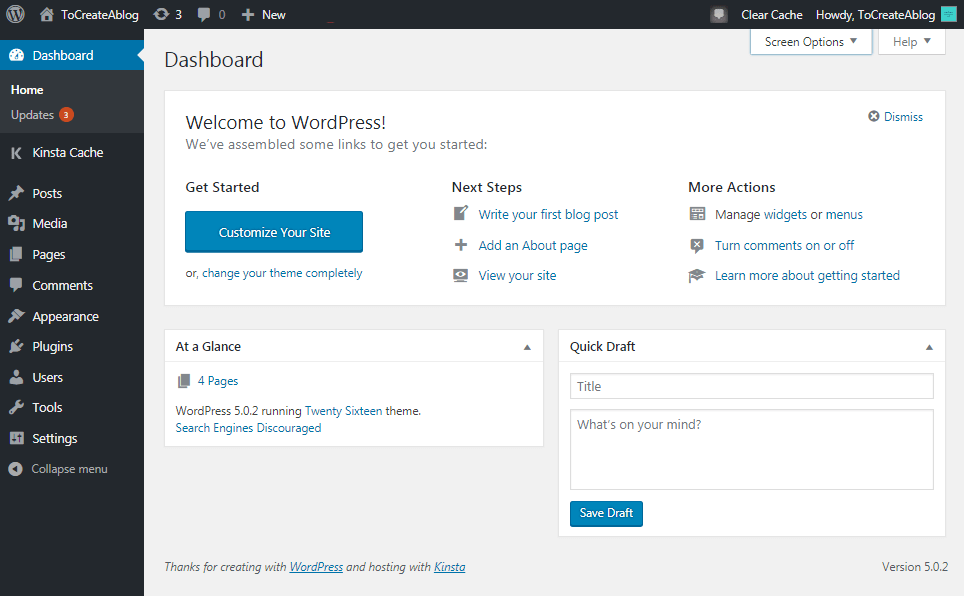Open the View your site link
The height and width of the screenshot is (596, 964).
coord(517,276)
